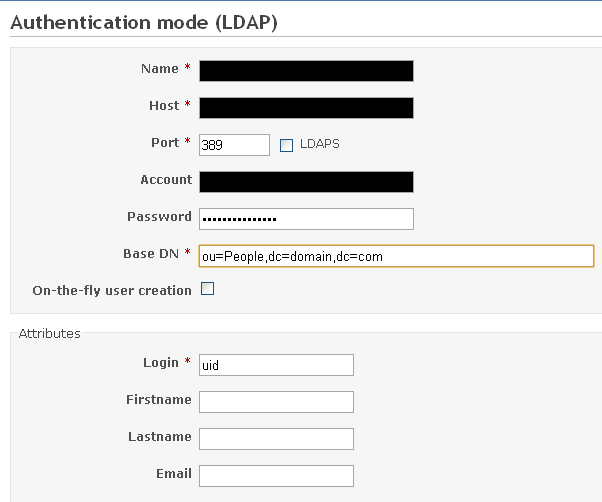Enable the LDAPS checkbox
Viewport: 602px width, 502px height.
click(286, 145)
